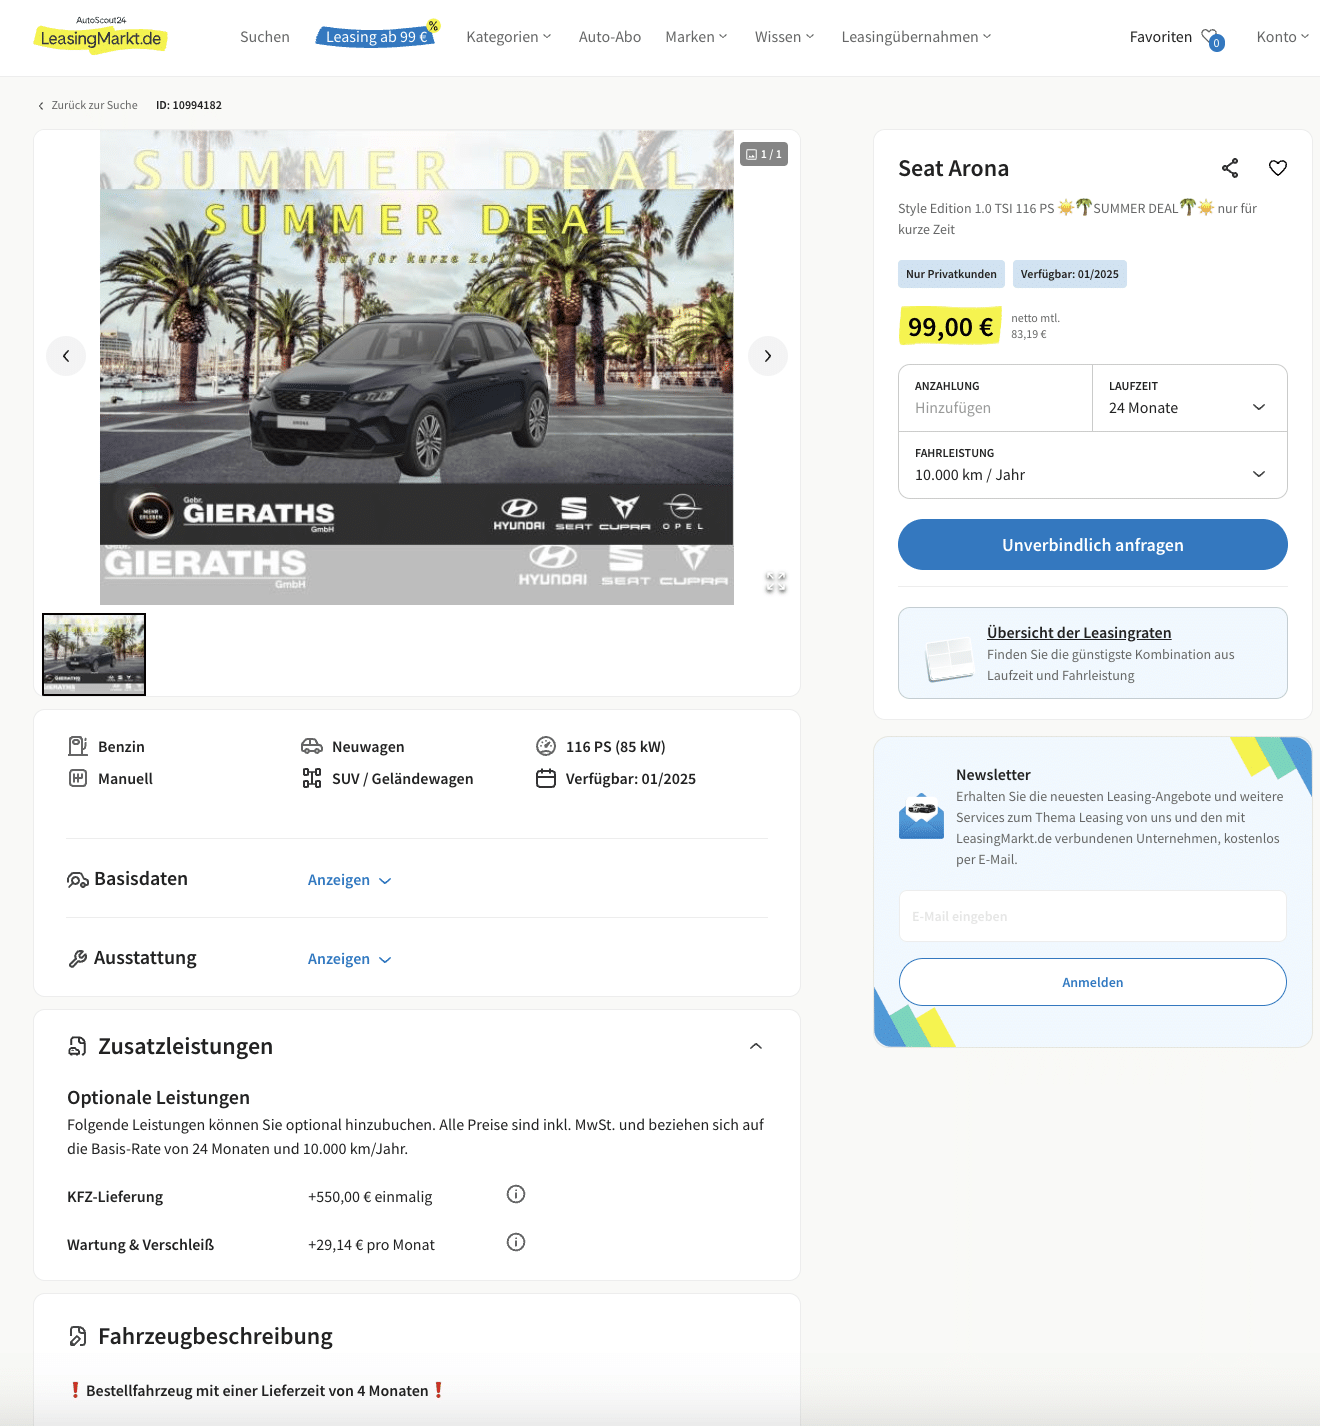This screenshot has height=1426, width=1320.
Task: Click the Ausstattung wrench icon
Action: coord(78,959)
